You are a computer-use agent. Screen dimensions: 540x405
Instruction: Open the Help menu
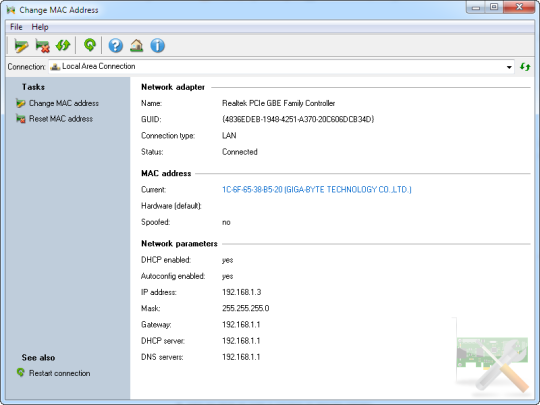[x=40, y=27]
